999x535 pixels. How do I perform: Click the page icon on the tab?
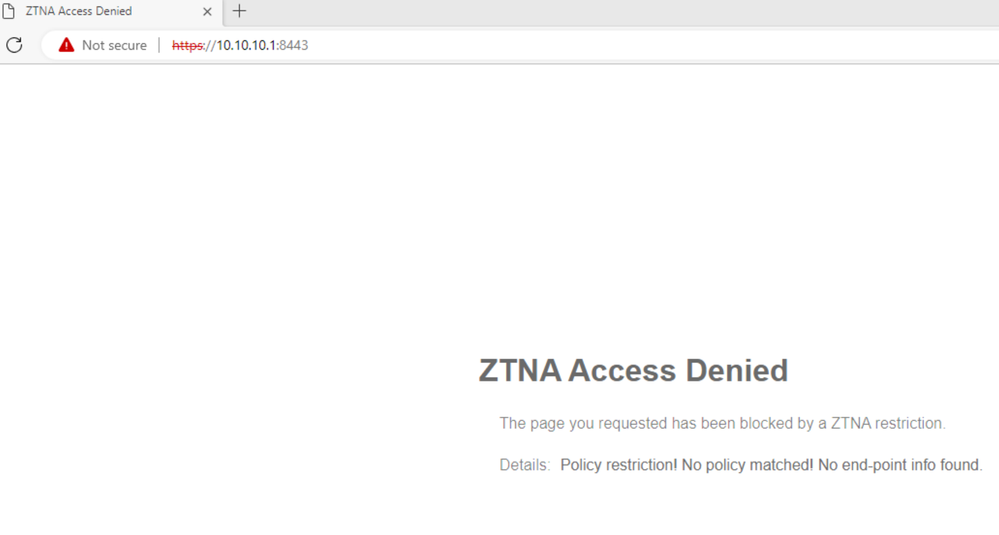[x=8, y=12]
